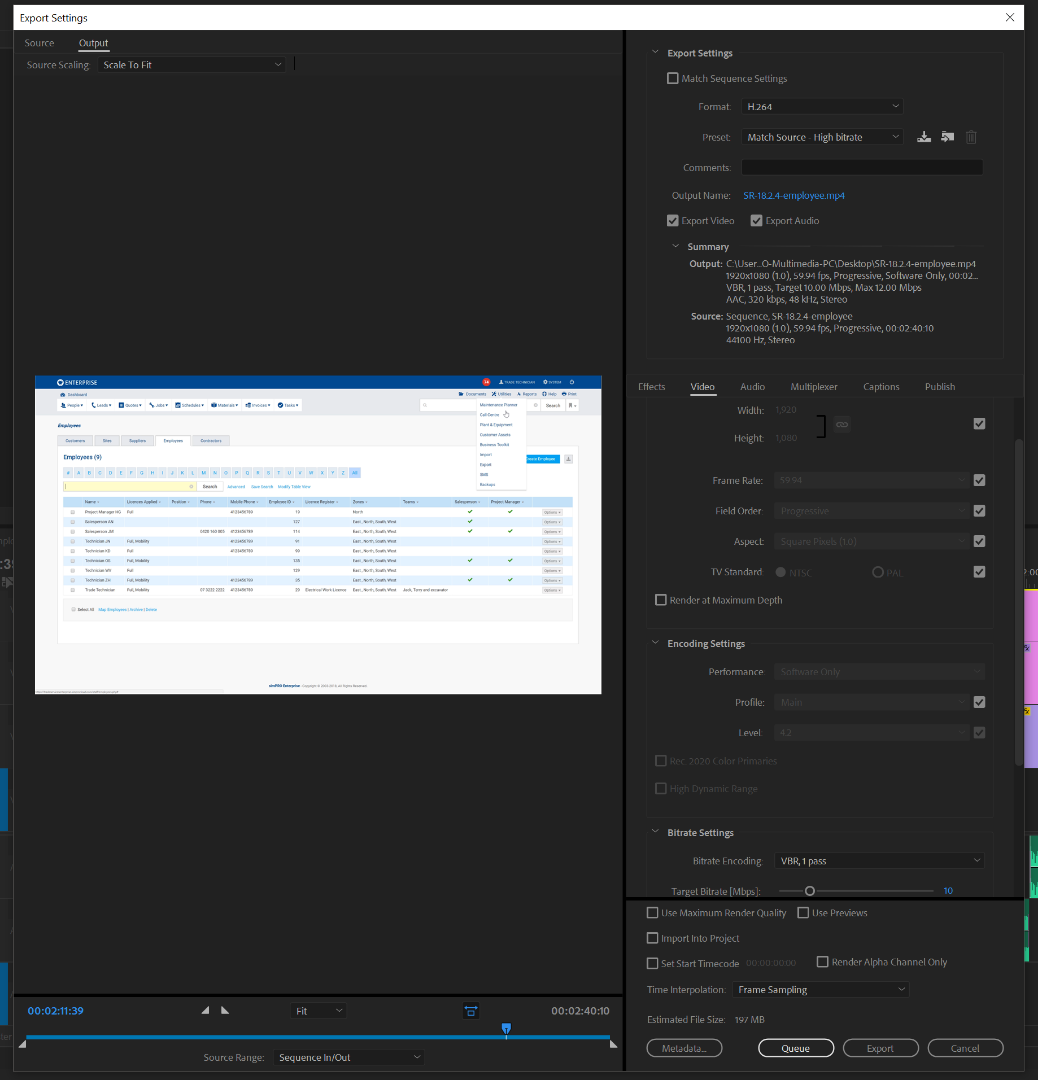Click the SR-18.2.4-employee.mp4 output name link
Screen dimensions: 1038x1080
(794, 196)
